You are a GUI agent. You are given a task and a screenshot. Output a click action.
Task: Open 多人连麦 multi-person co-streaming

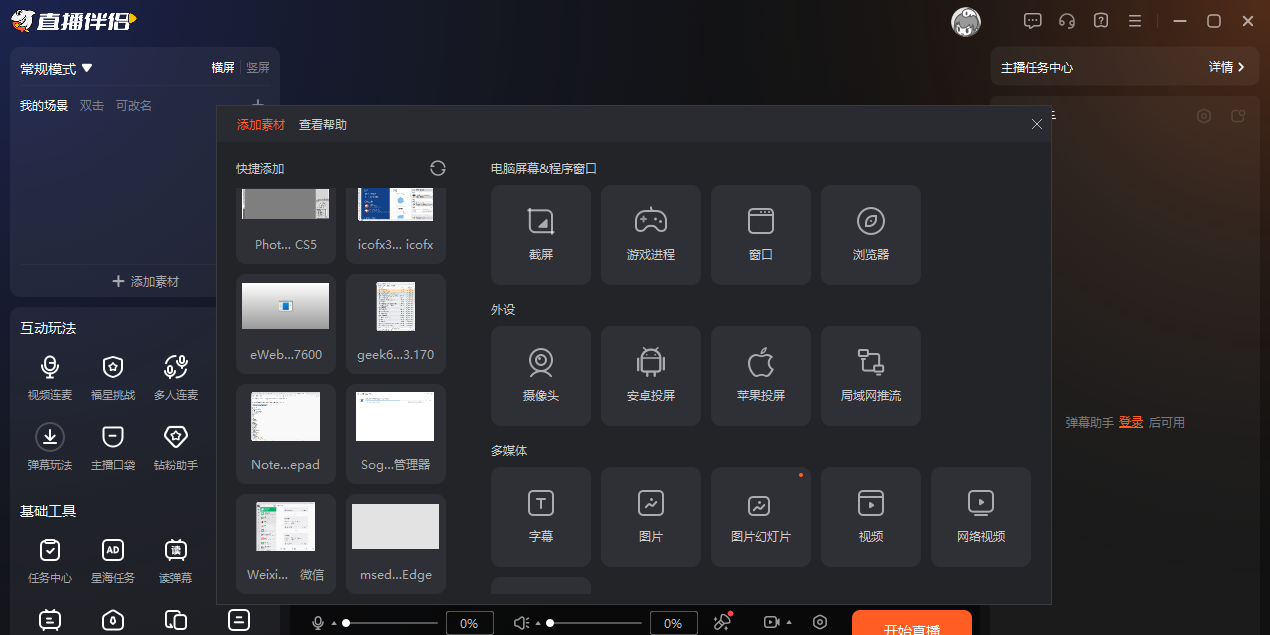(176, 378)
